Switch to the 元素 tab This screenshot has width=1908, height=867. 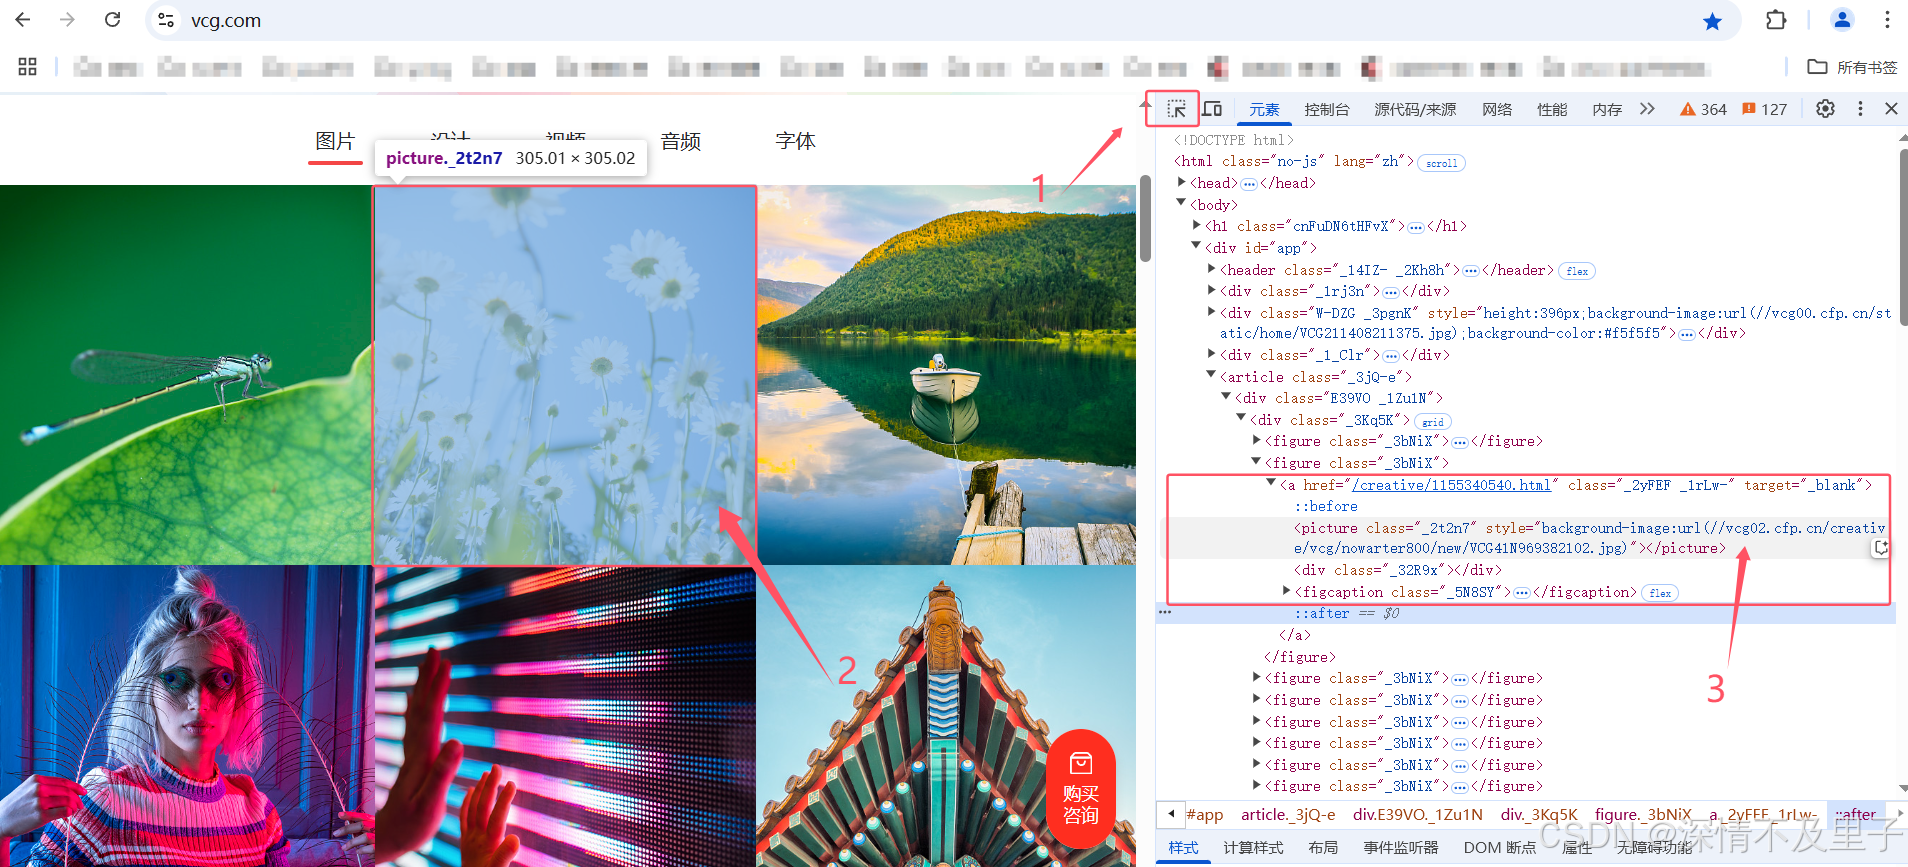[1264, 109]
